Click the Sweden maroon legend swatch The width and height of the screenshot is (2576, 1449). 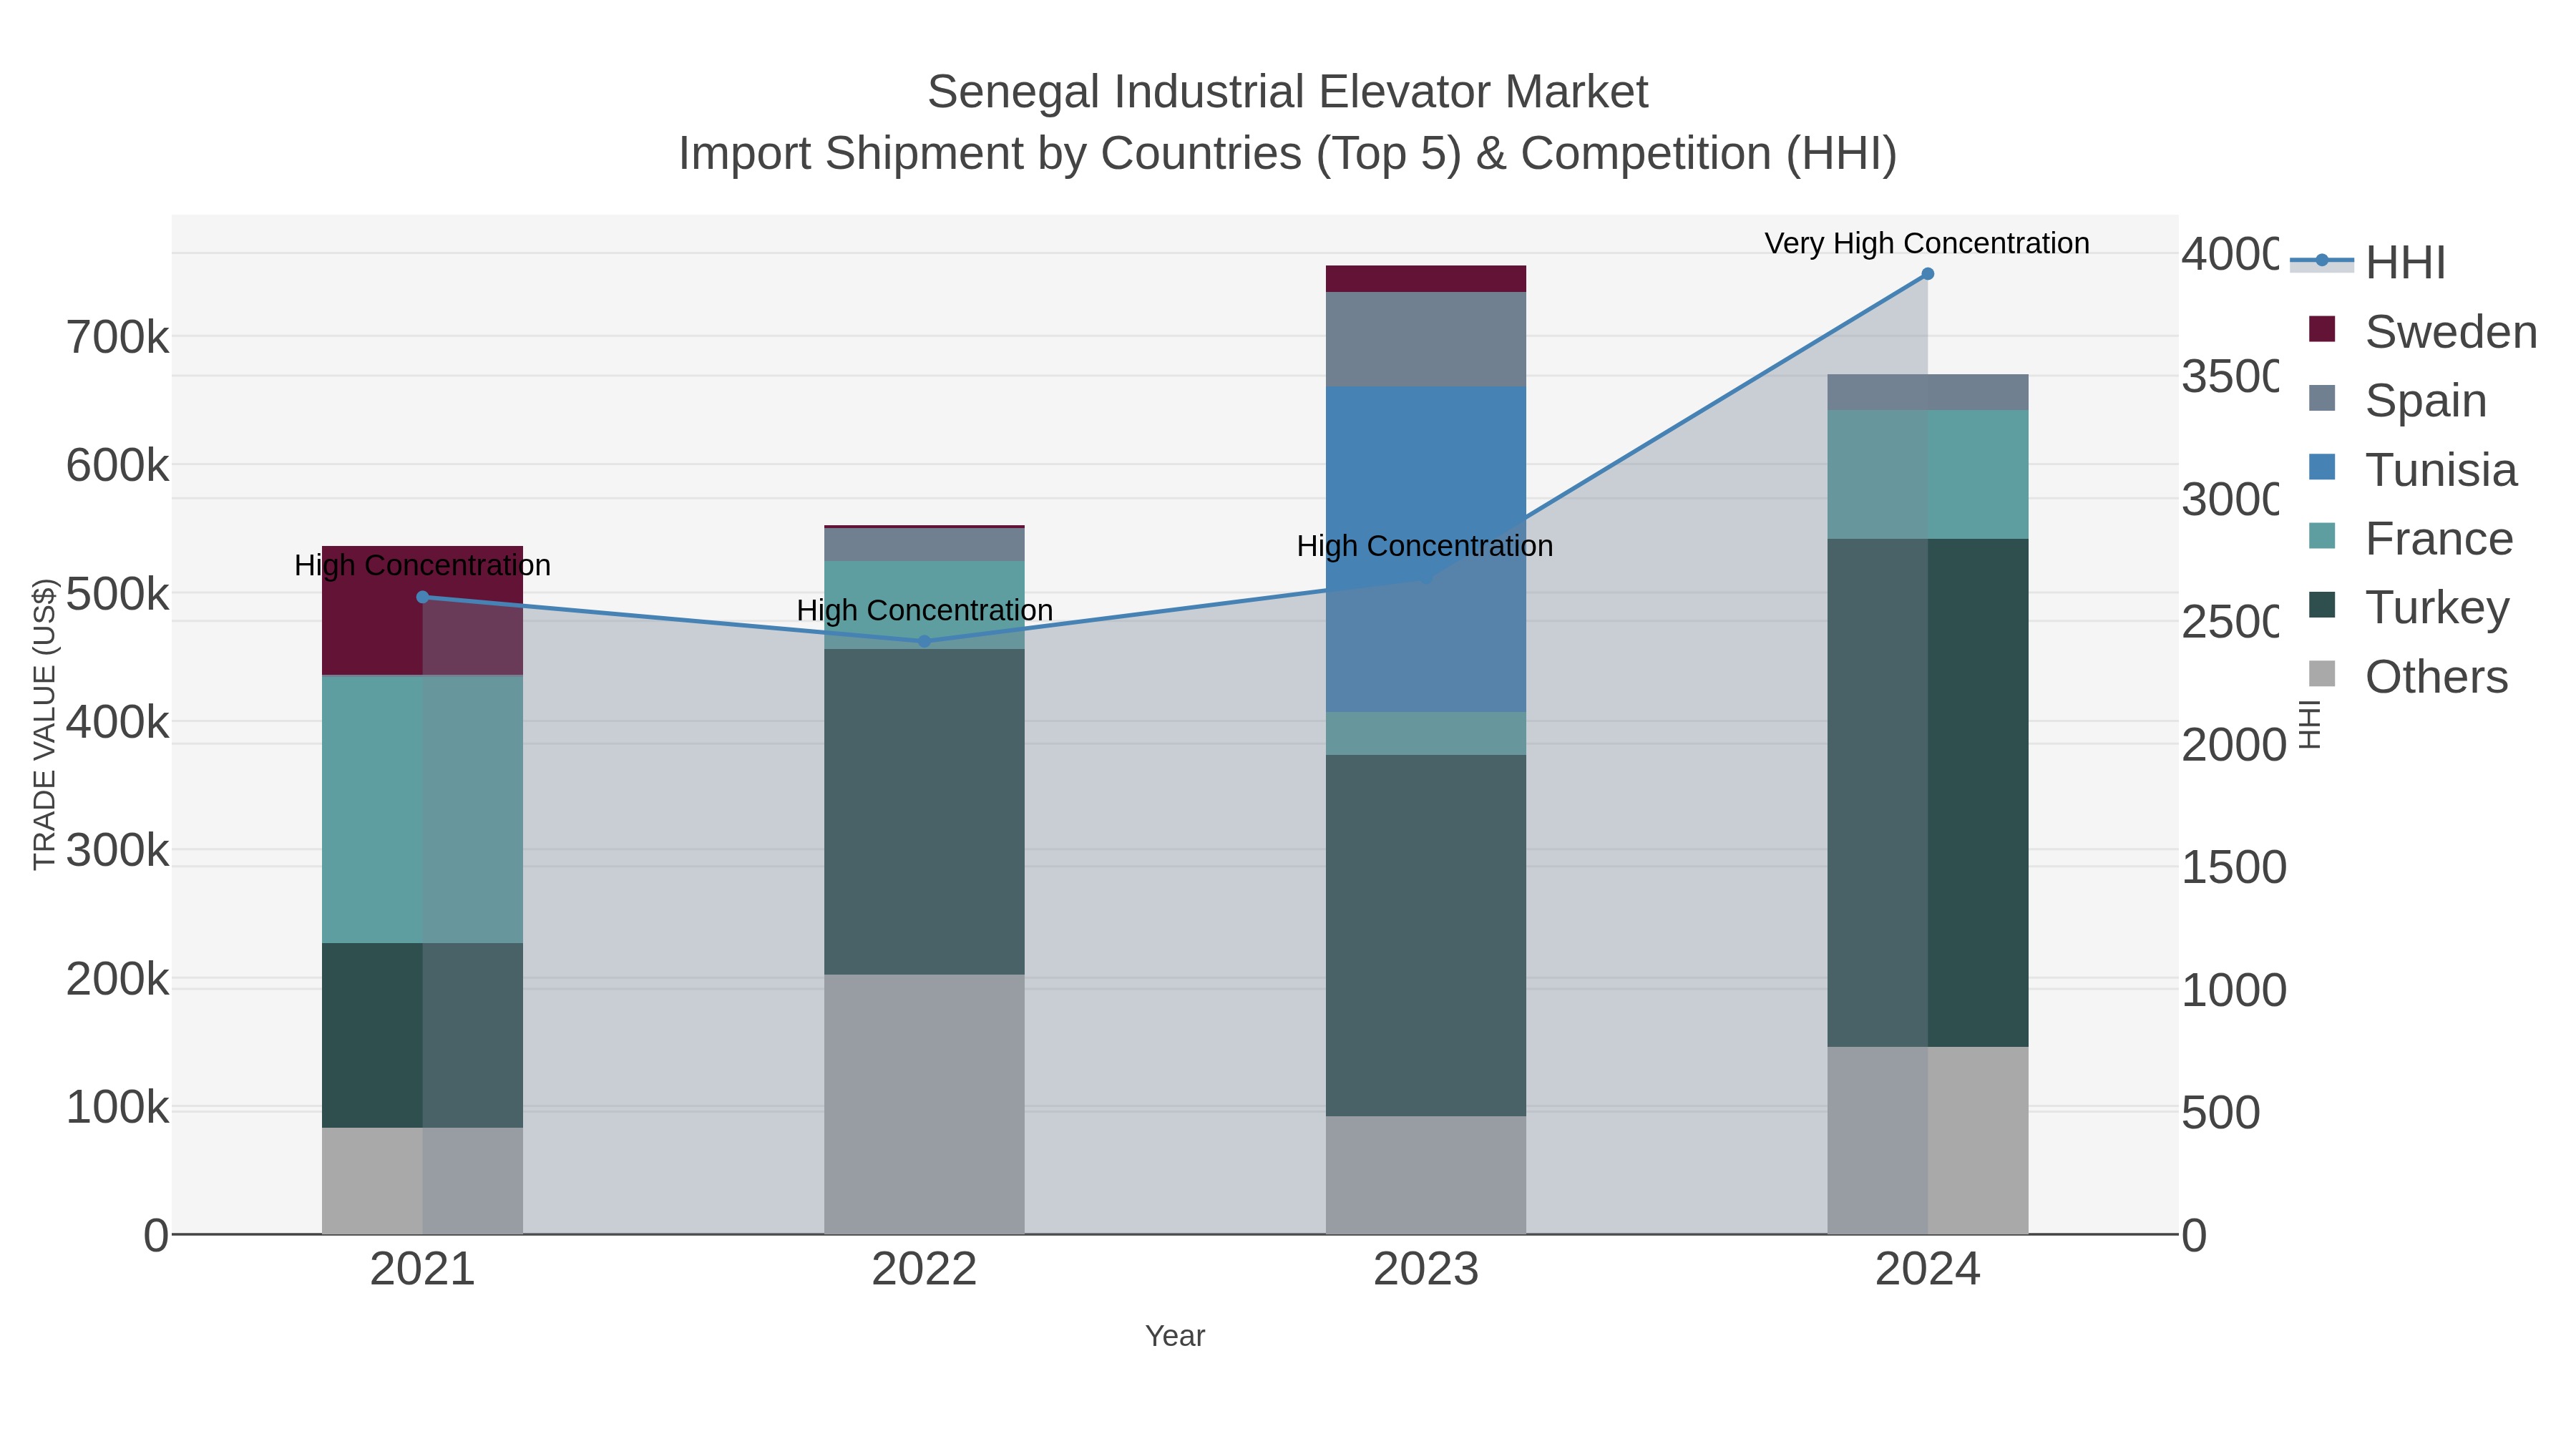(2322, 329)
